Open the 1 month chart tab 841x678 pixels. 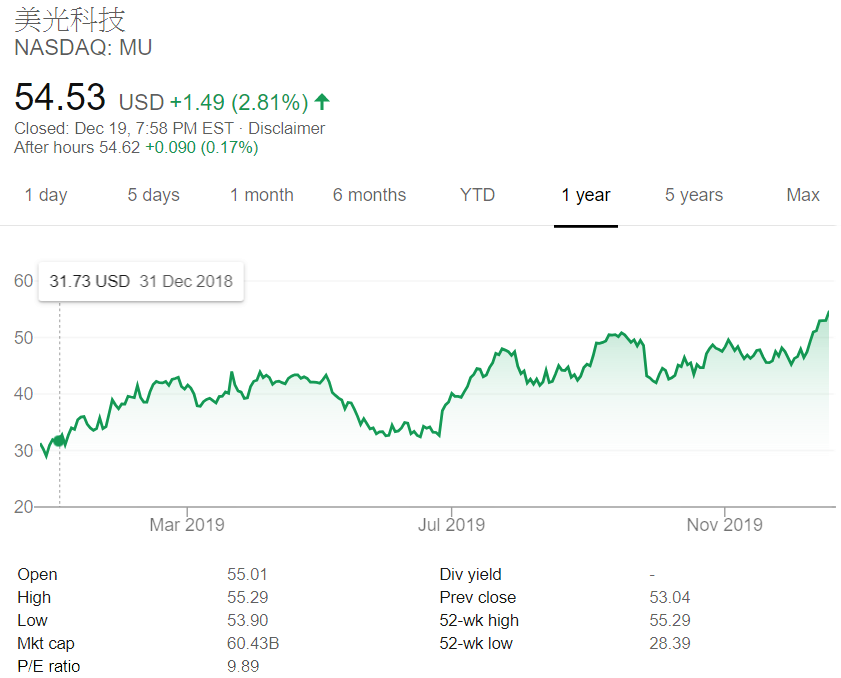pos(262,195)
